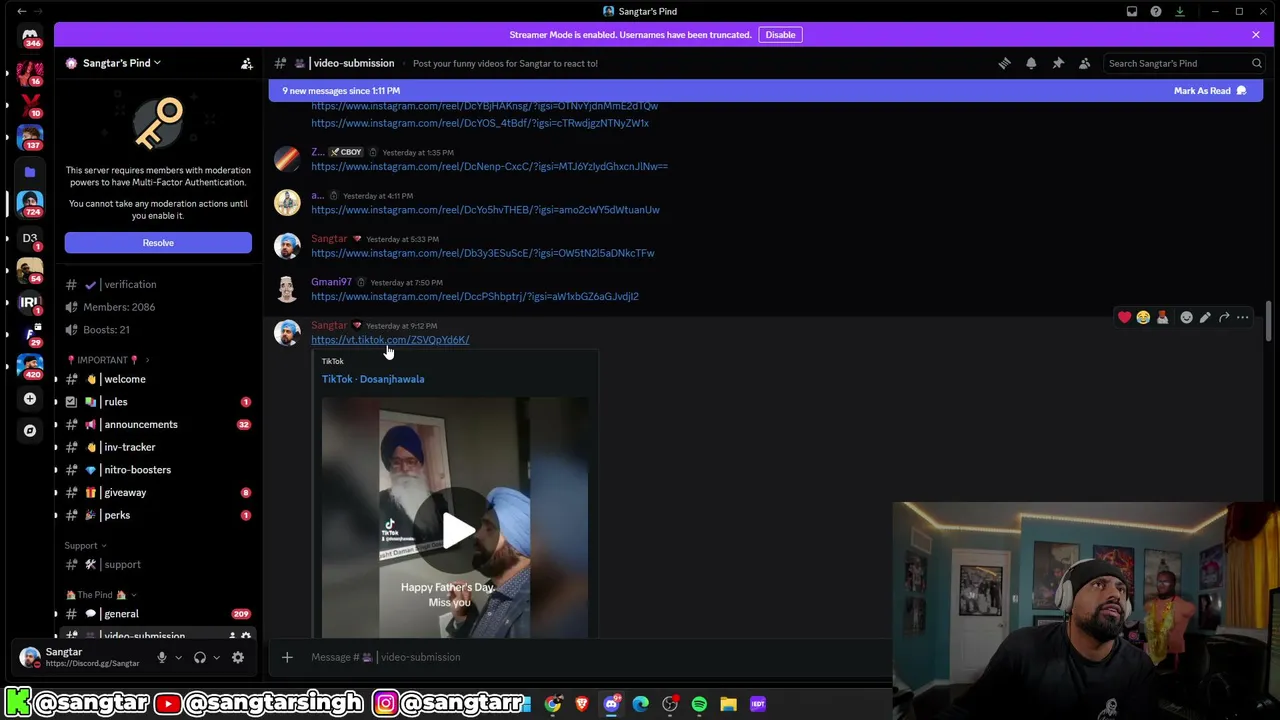Forward the message with arrow icon
This screenshot has width=1280, height=720.
[x=1224, y=317]
